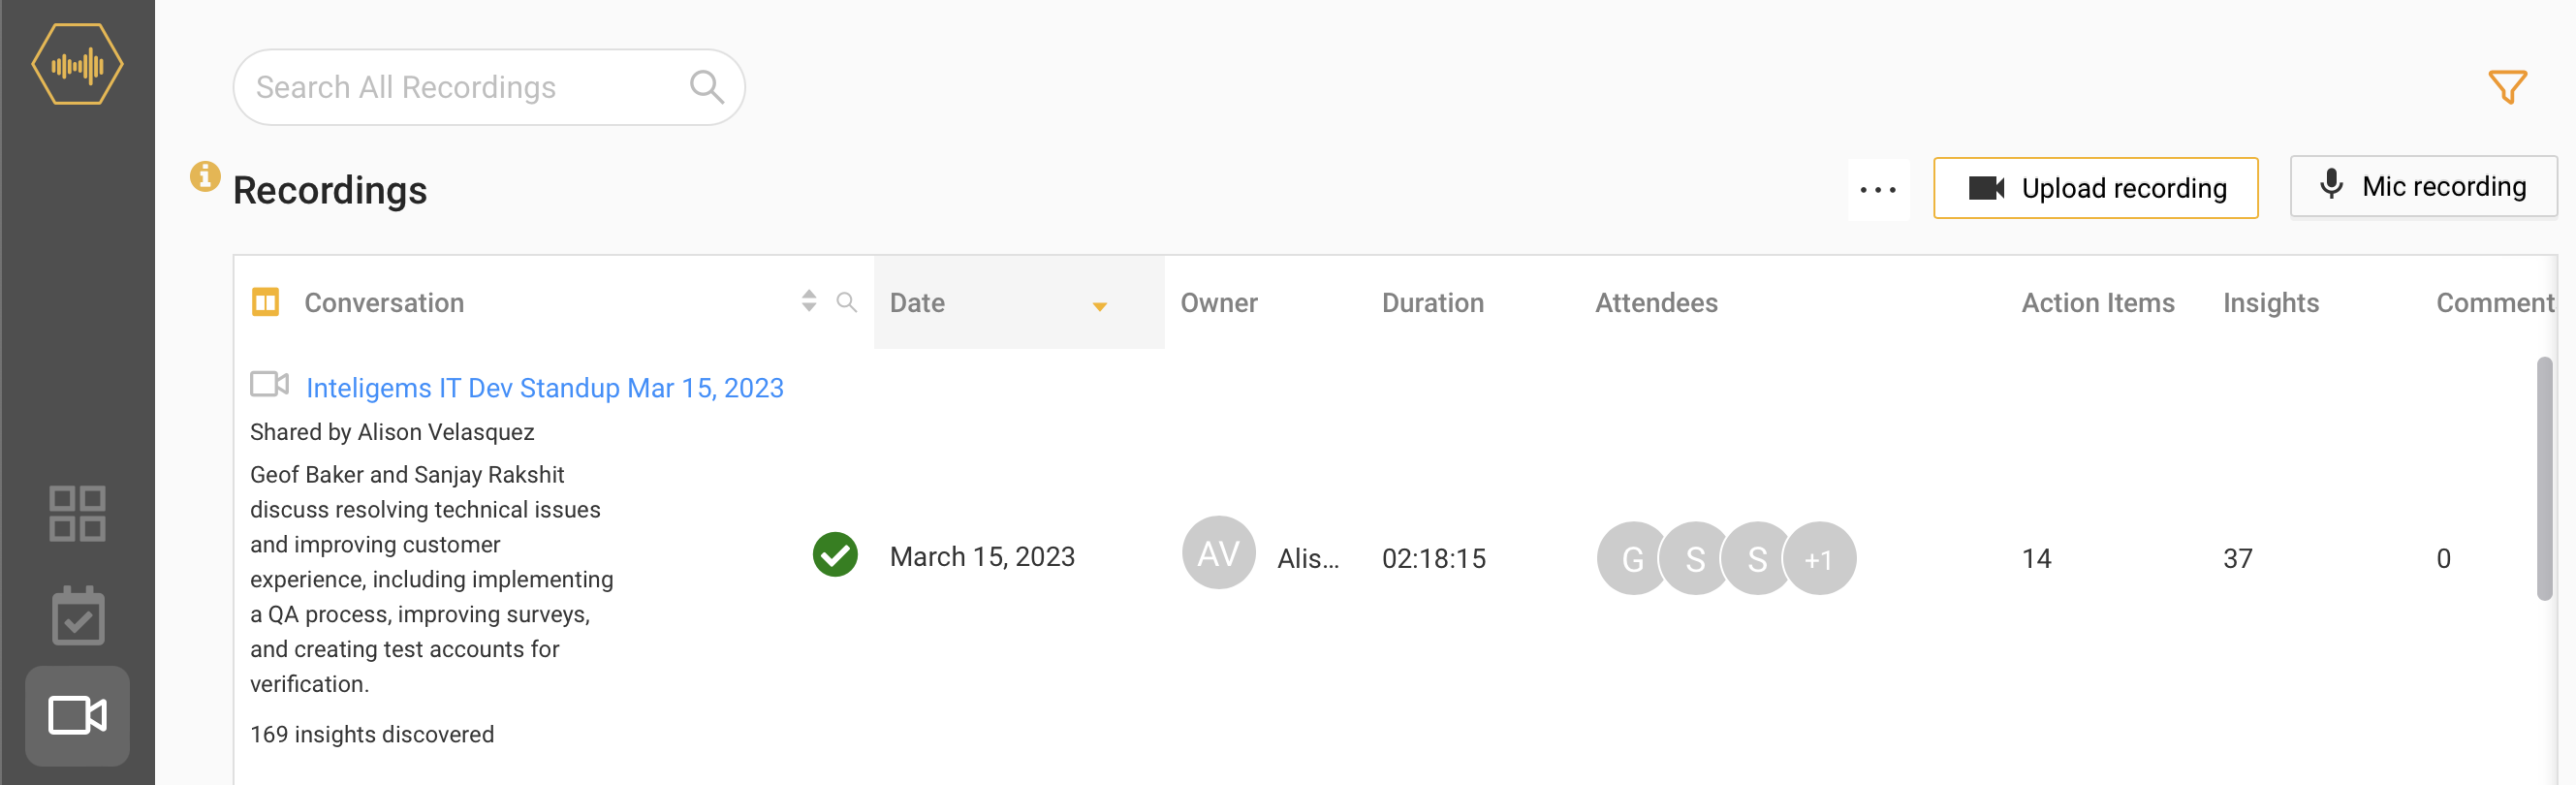Open the calendar tasks sidebar icon
Screen dimensions: 2576x785
coord(77,616)
